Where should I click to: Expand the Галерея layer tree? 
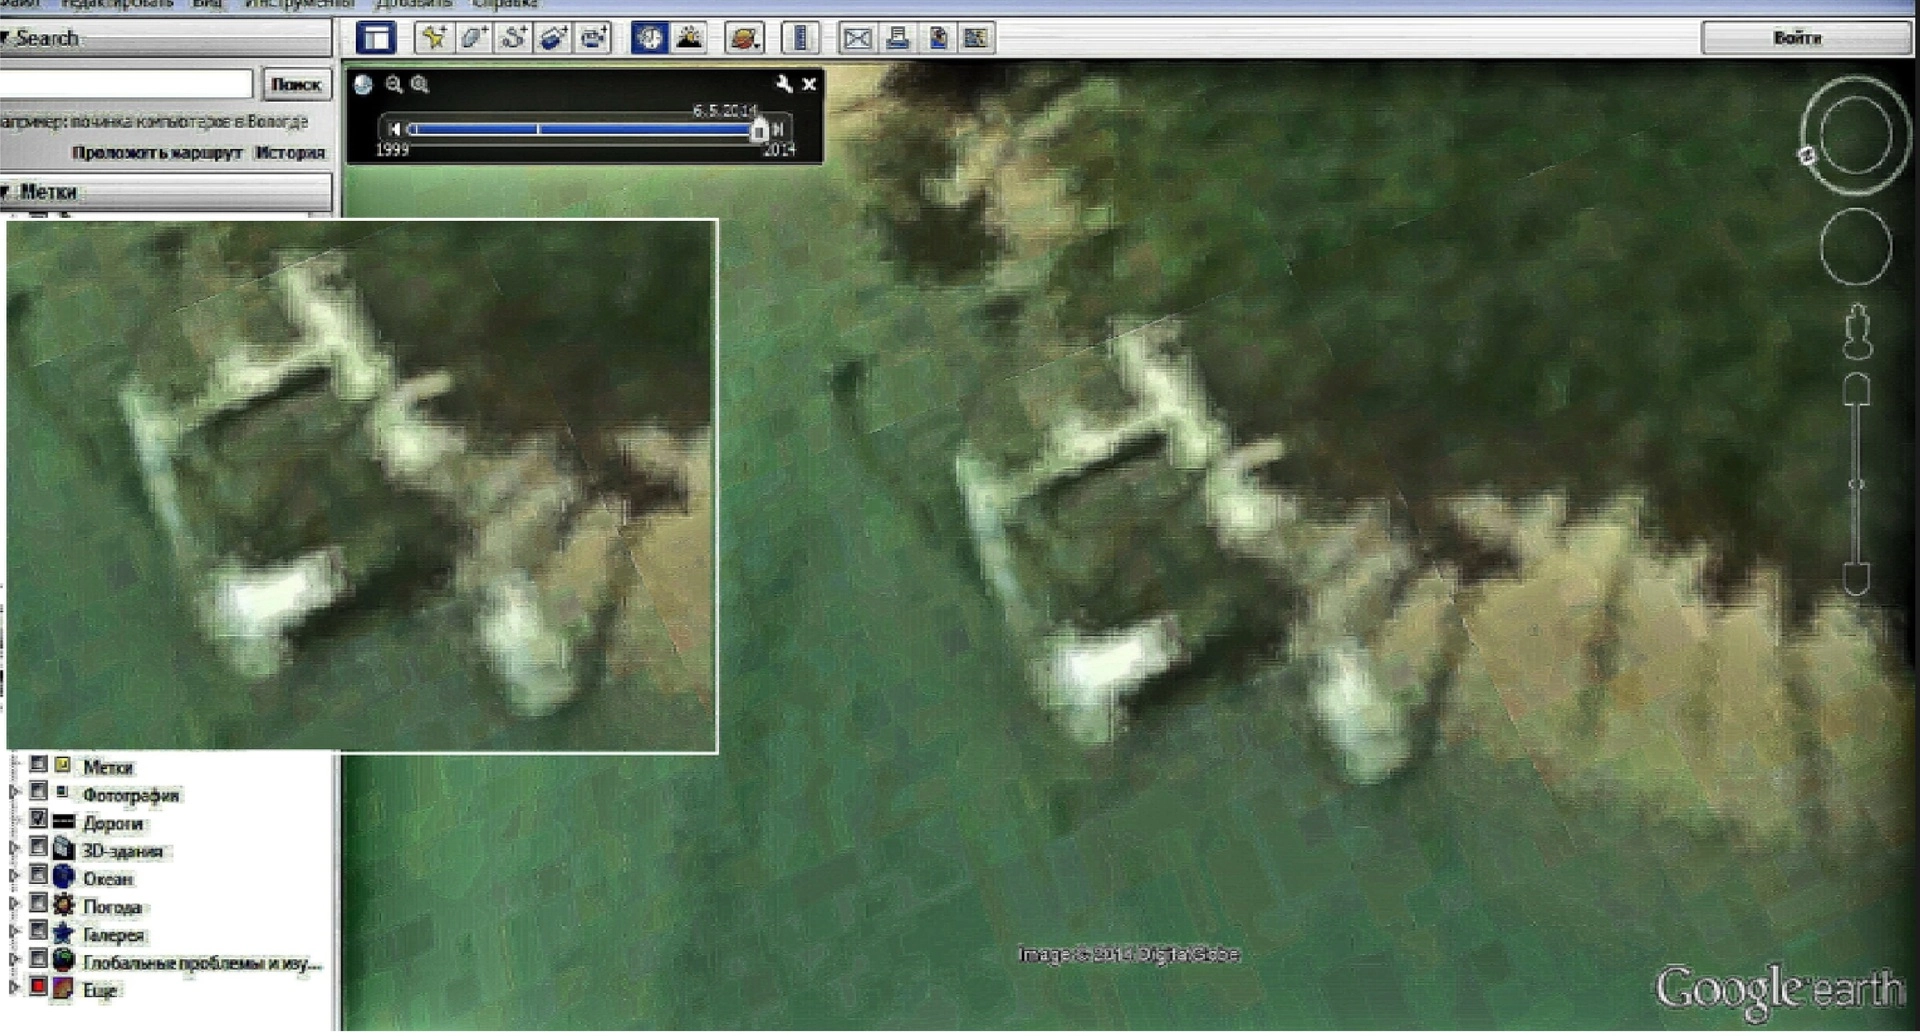point(14,934)
